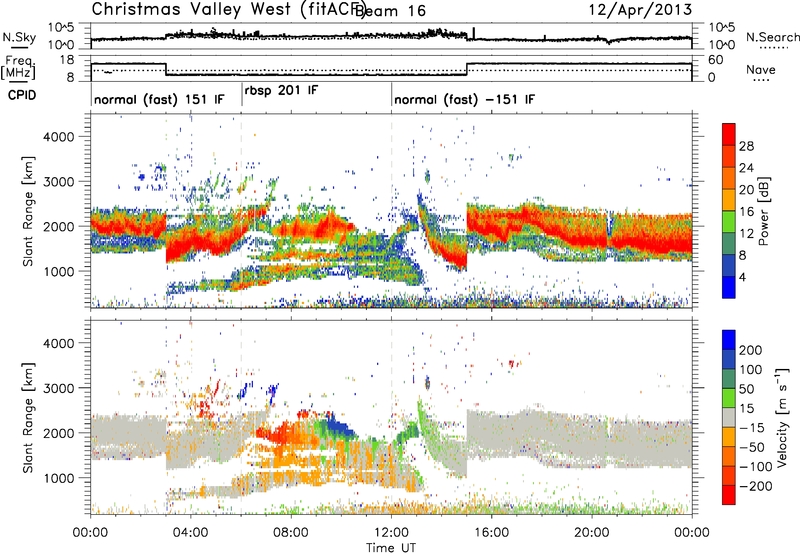The width and height of the screenshot is (800, 554).
Task: Click the '20:00' time axis label
Action: pyautogui.click(x=592, y=533)
